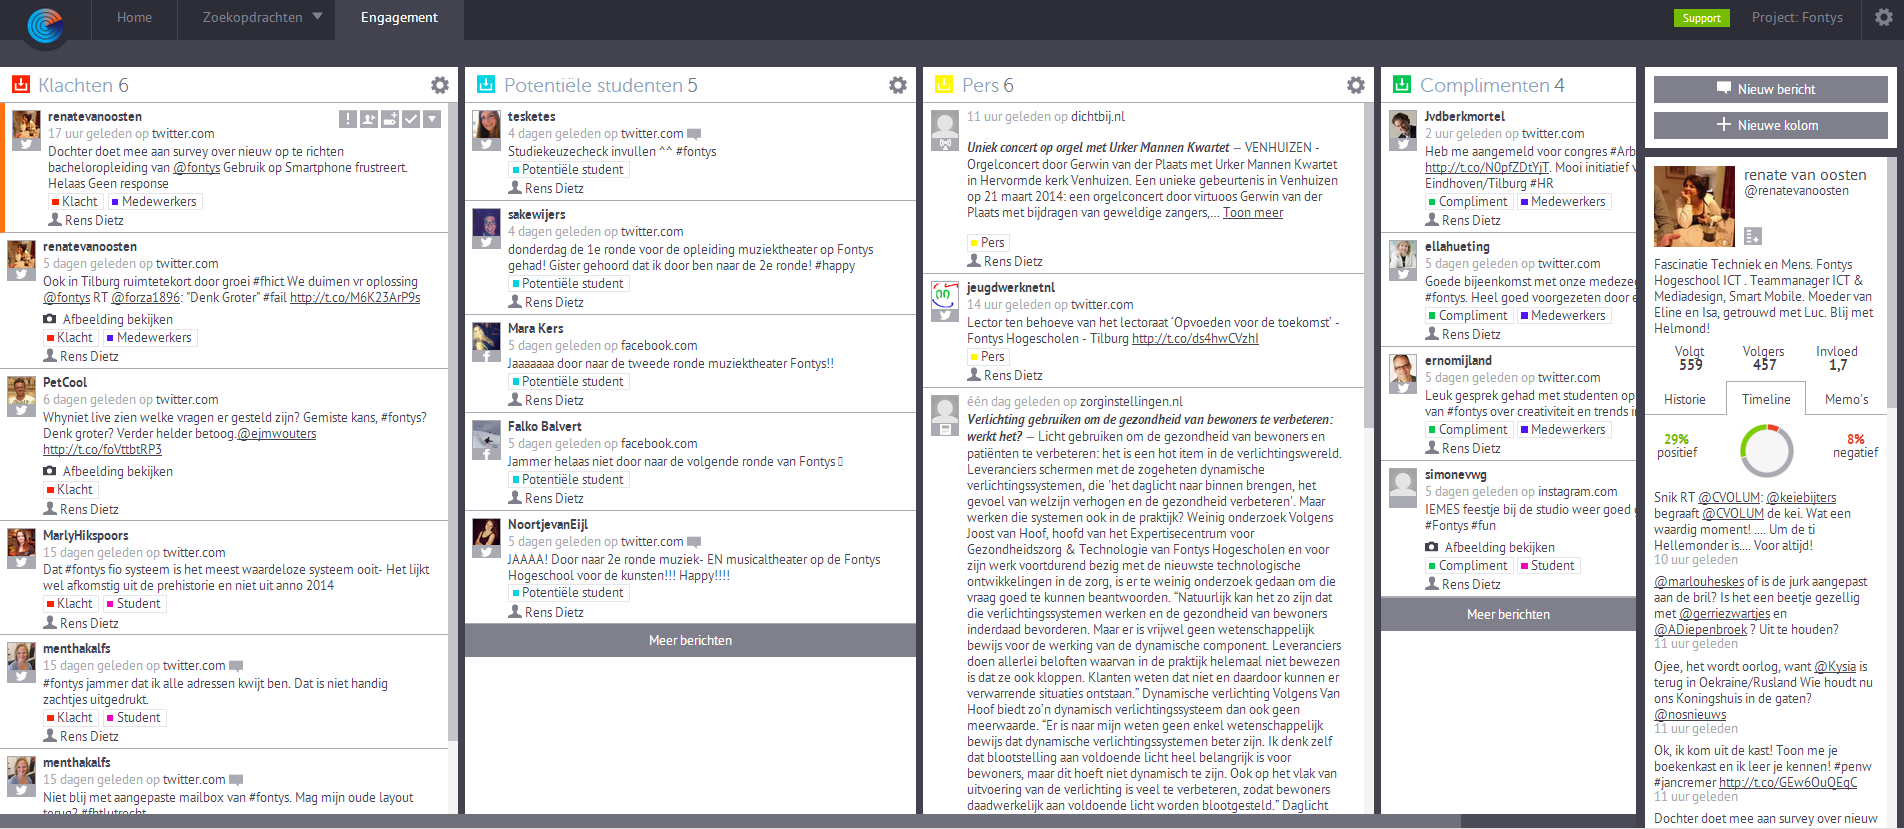Open @fontys link in first Klachten message
The width and height of the screenshot is (1904, 829).
(196, 167)
